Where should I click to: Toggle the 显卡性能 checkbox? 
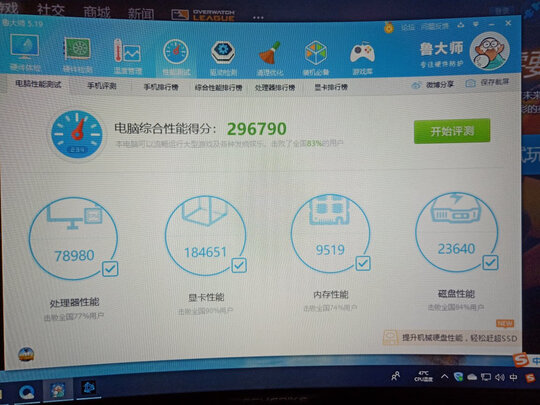pos(239,265)
